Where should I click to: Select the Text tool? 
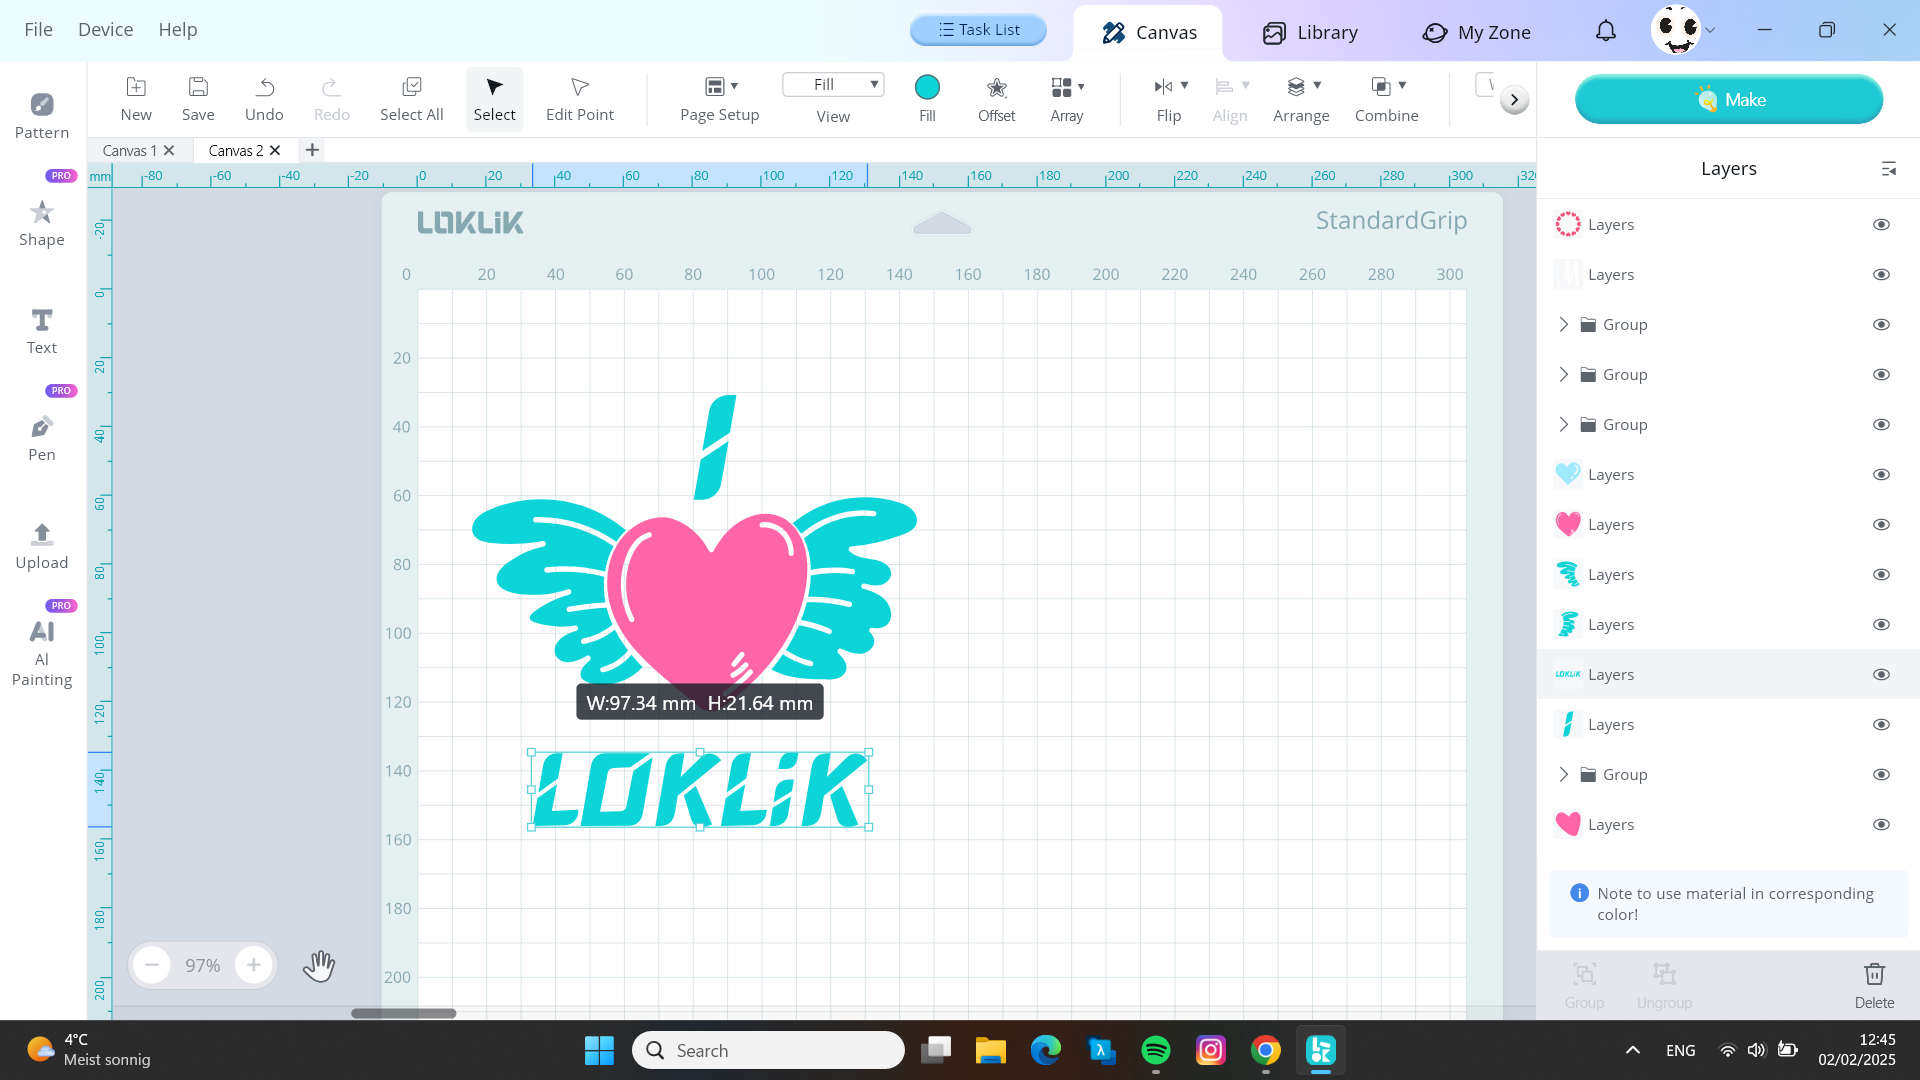(x=42, y=331)
